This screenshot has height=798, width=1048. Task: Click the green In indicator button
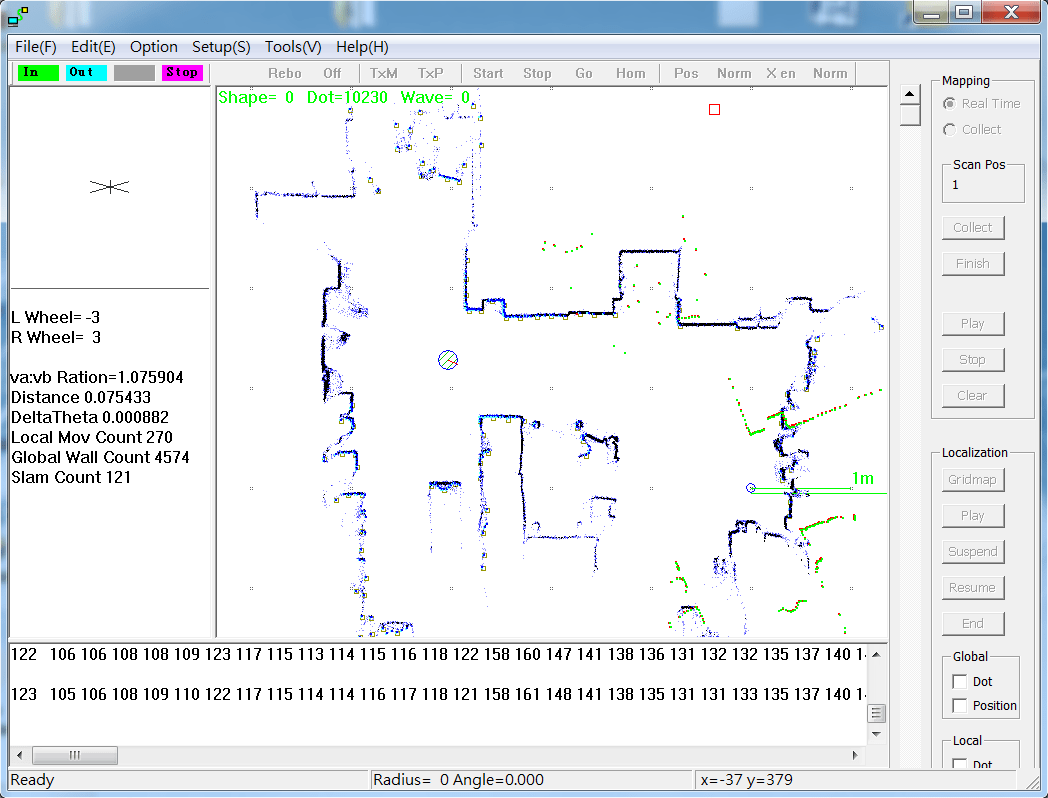[x=38, y=72]
